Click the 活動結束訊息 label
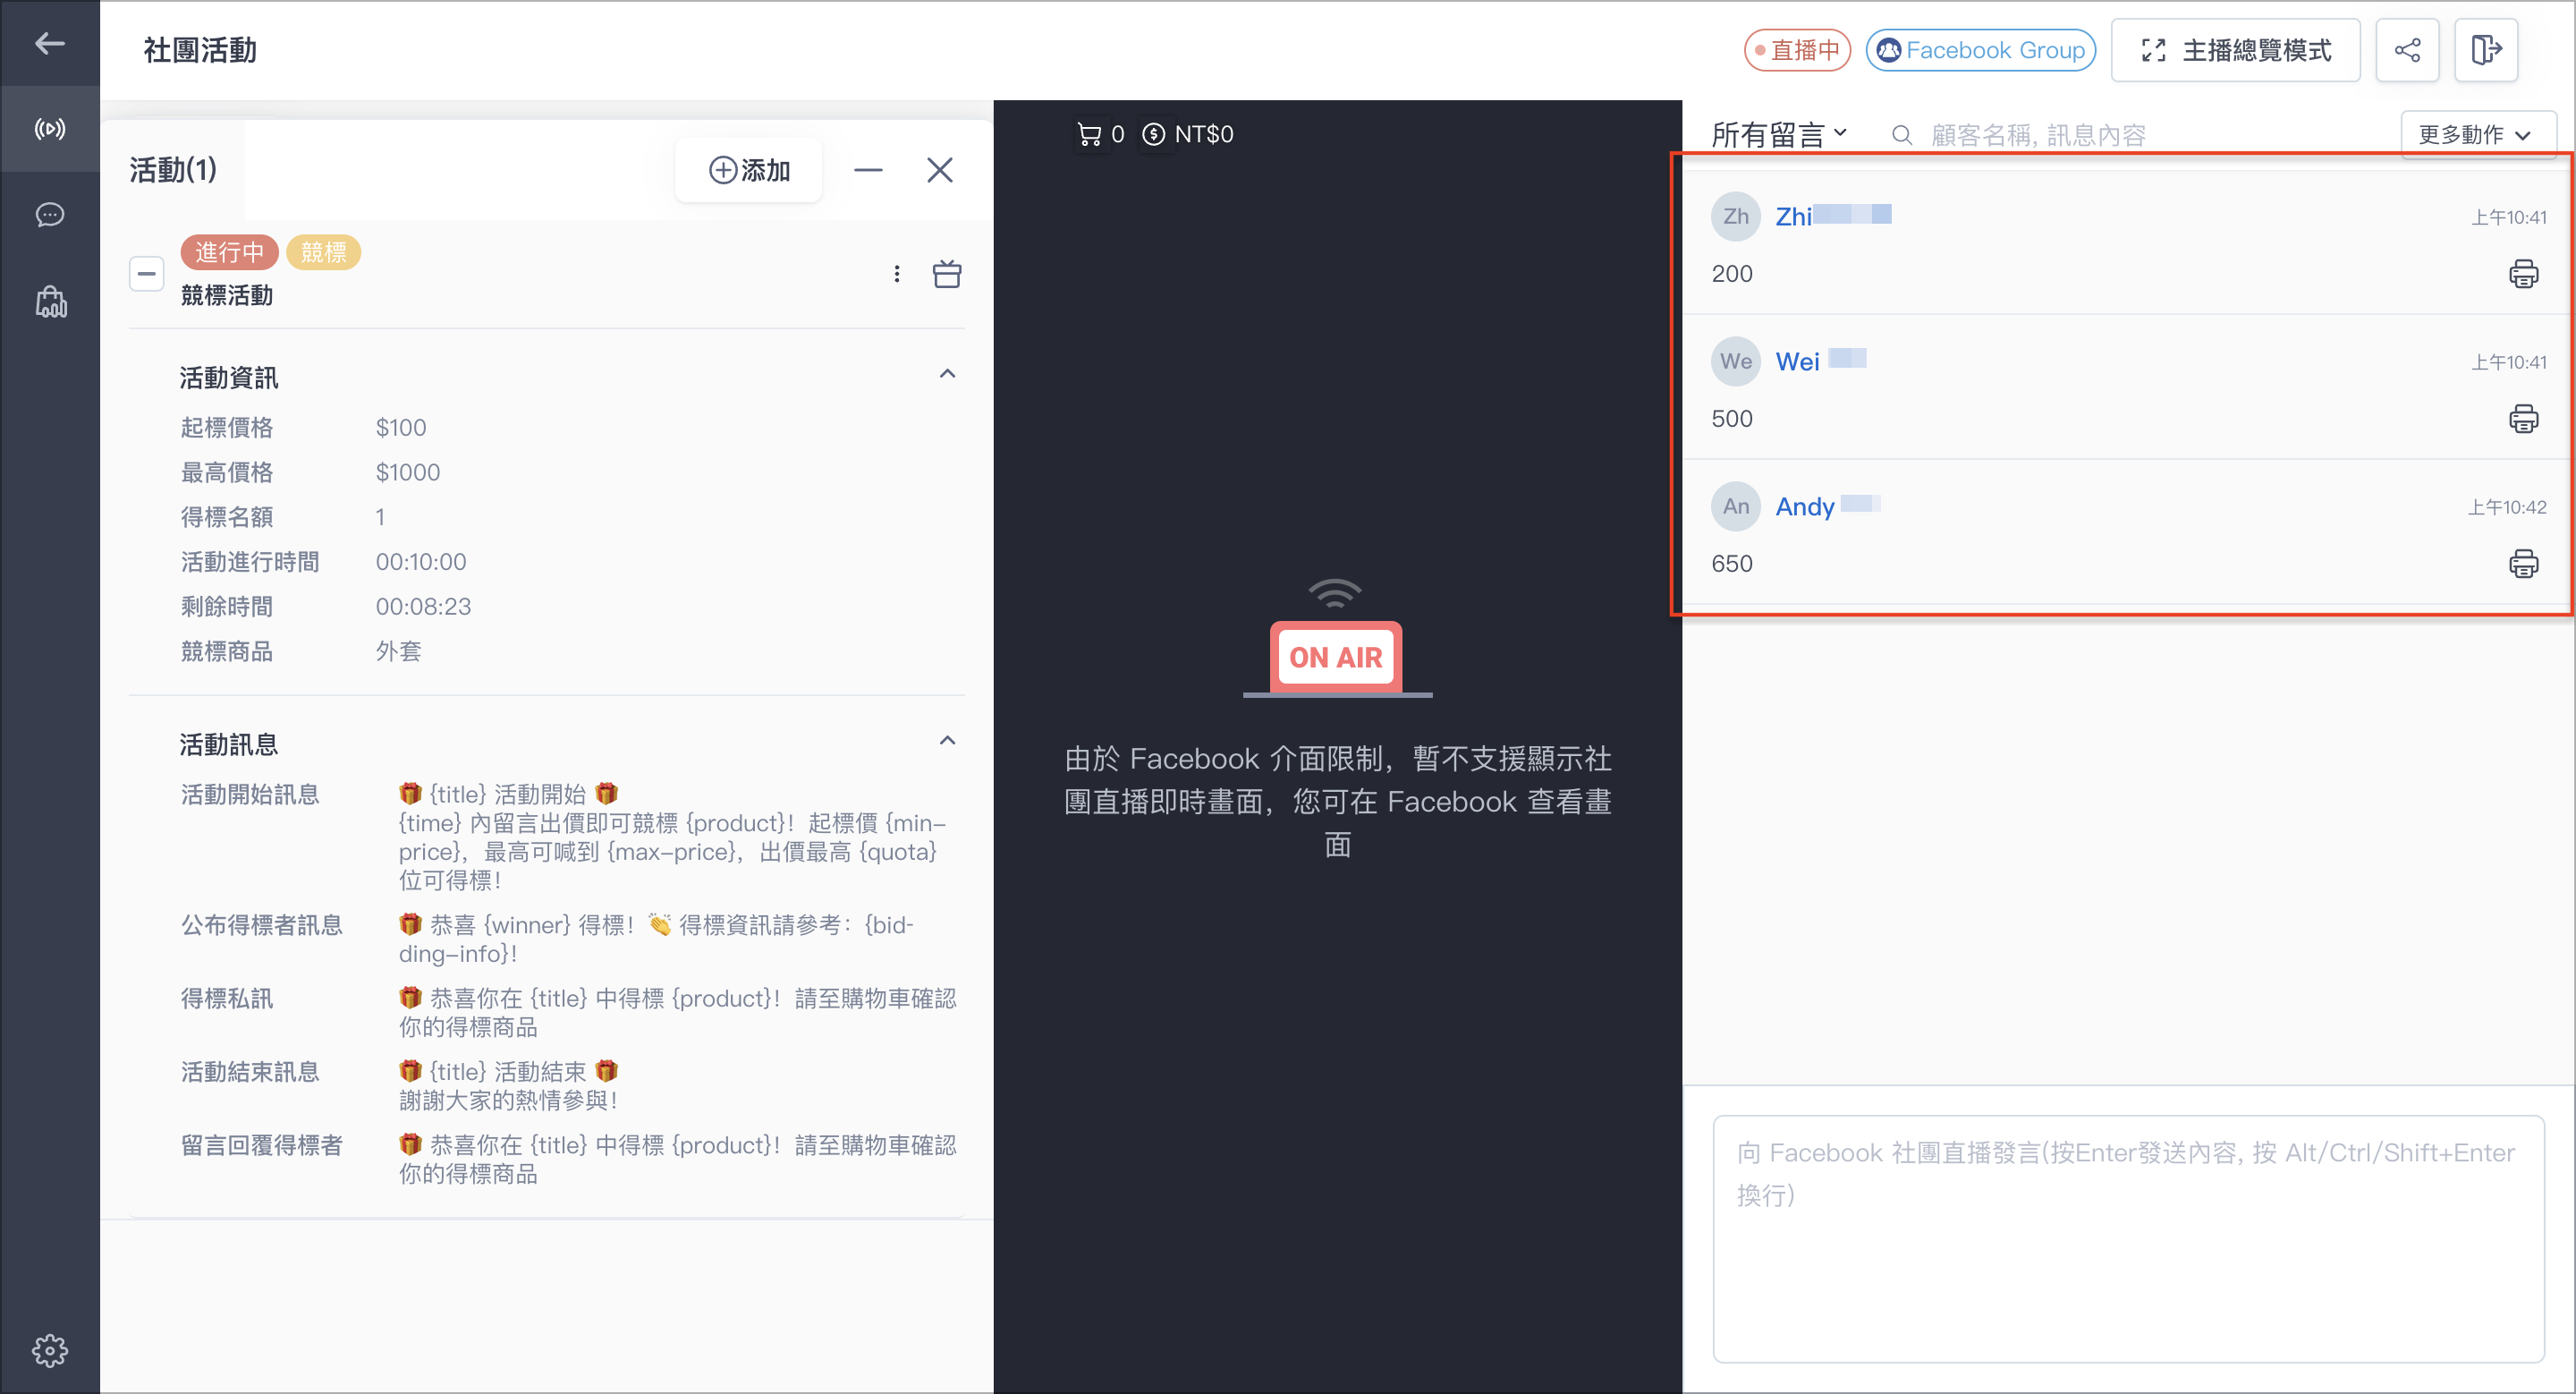The width and height of the screenshot is (2576, 1394). click(x=249, y=1071)
